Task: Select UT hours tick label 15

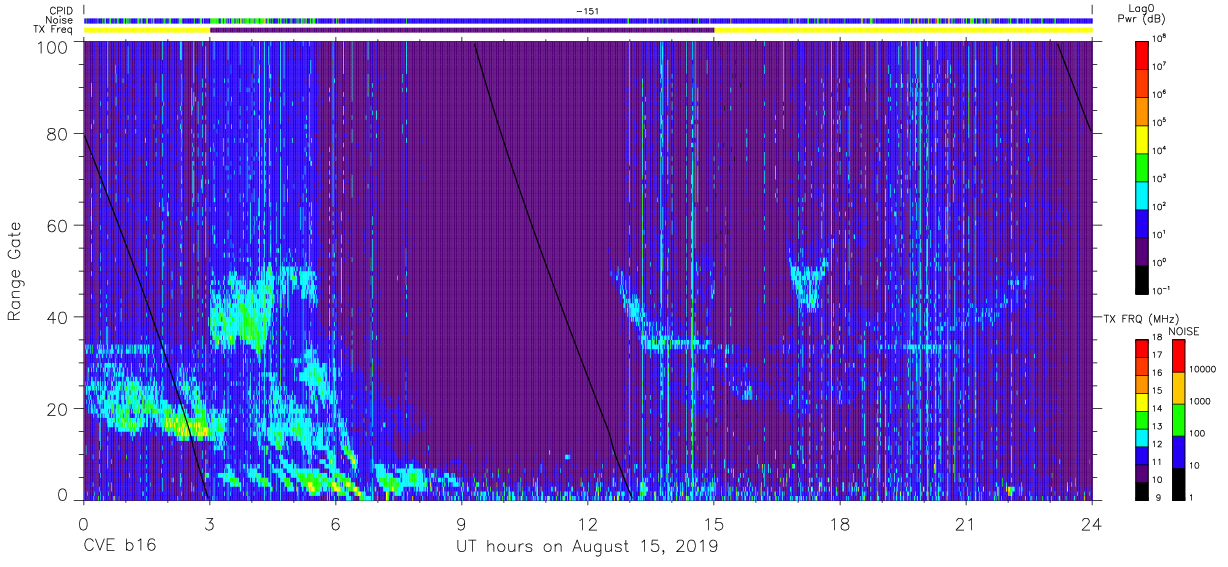Action: [x=714, y=523]
